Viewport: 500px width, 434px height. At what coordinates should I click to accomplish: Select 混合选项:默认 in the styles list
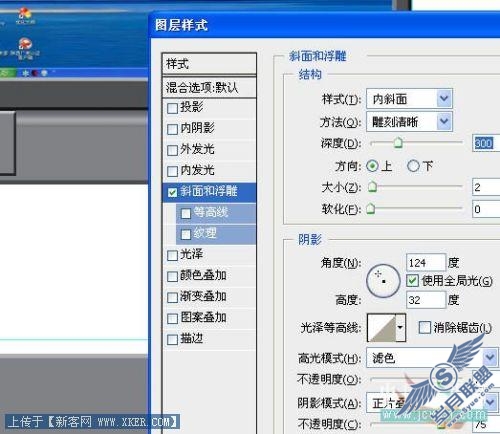(x=209, y=88)
